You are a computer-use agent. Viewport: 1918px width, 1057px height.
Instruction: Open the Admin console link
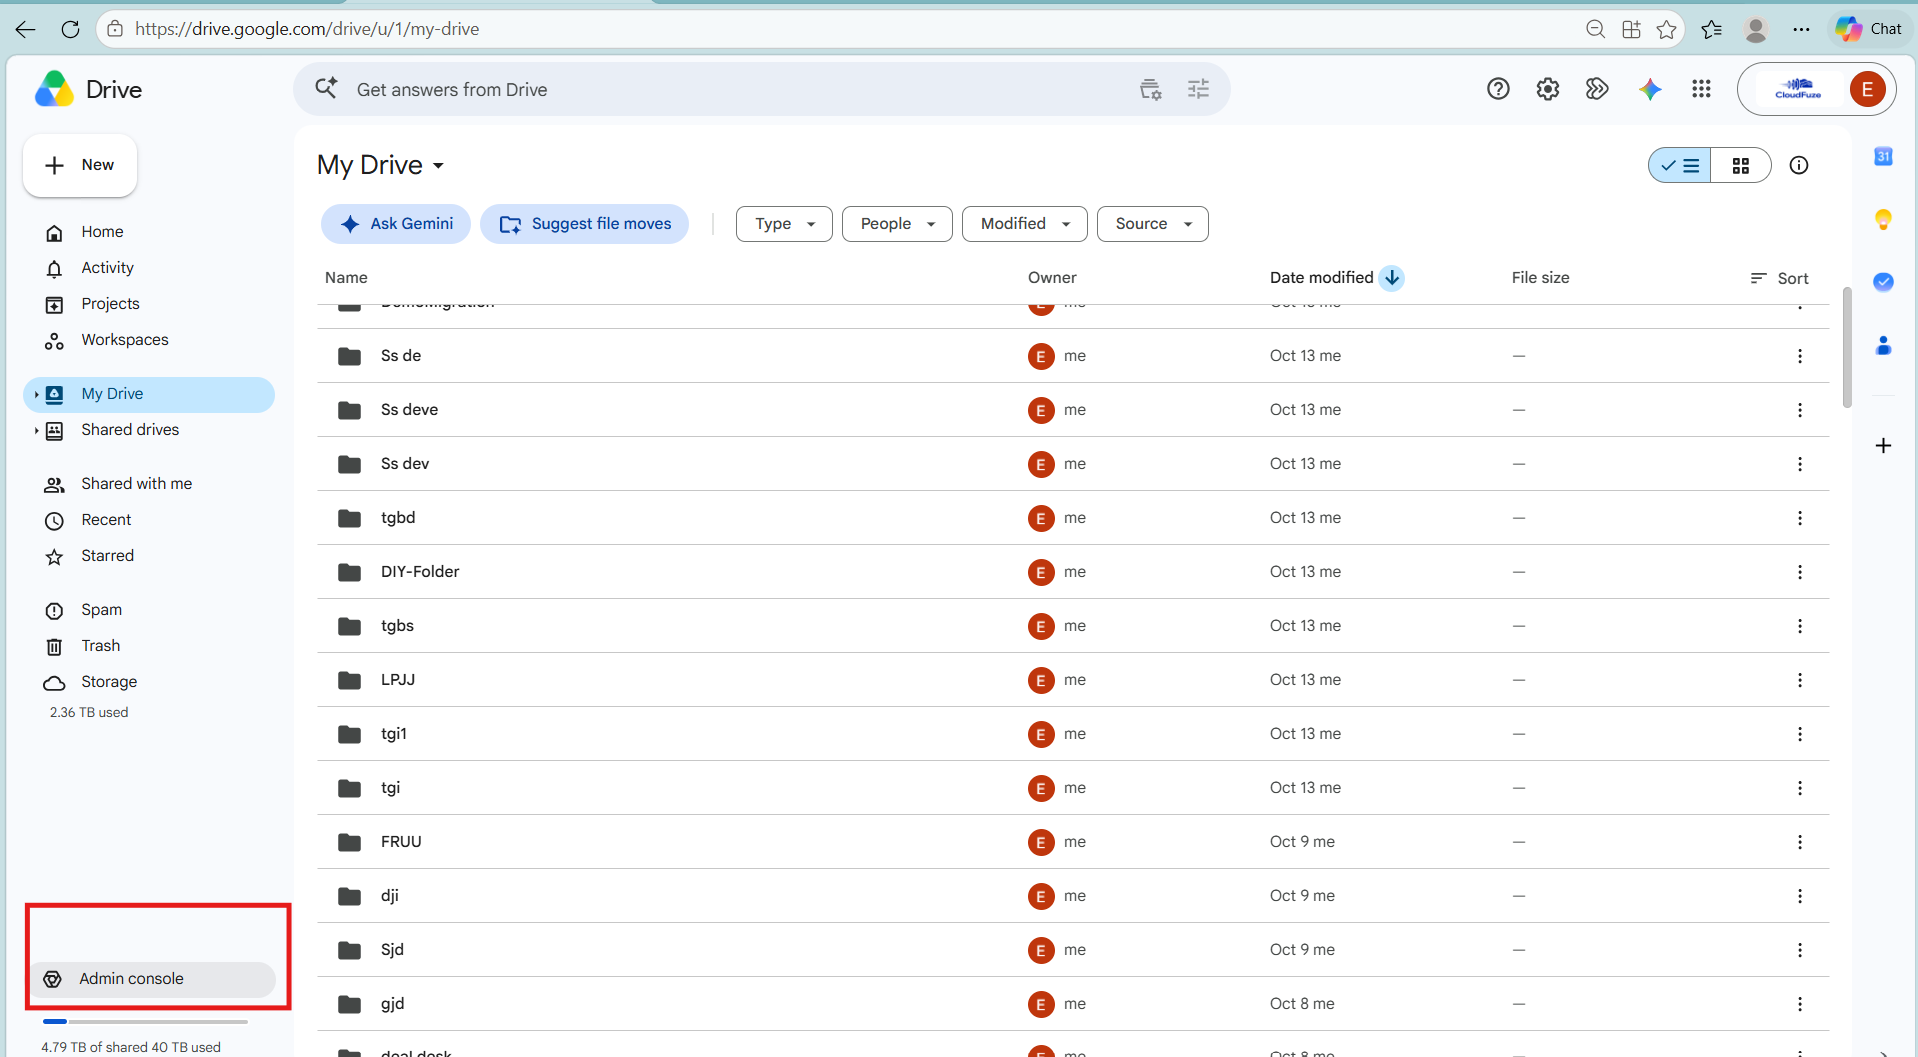point(152,979)
